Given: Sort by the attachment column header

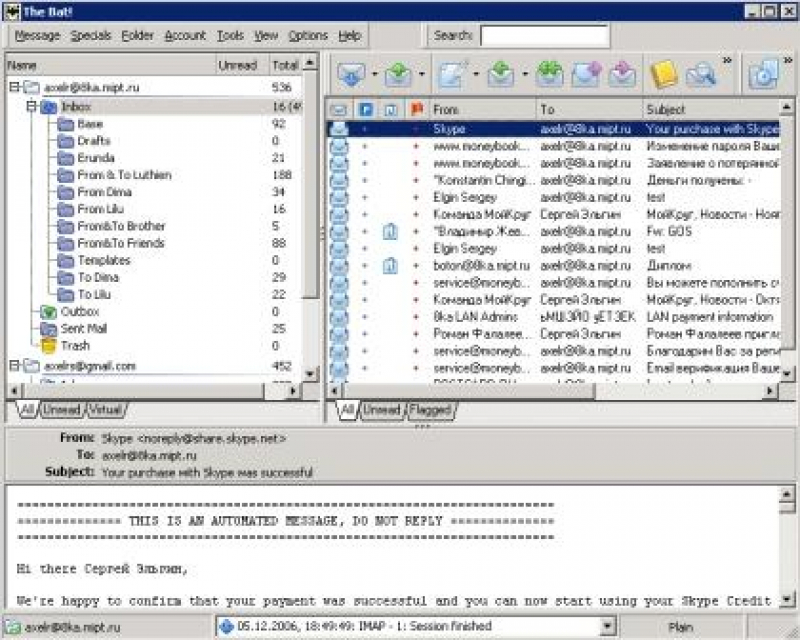Looking at the screenshot, I should click(391, 109).
